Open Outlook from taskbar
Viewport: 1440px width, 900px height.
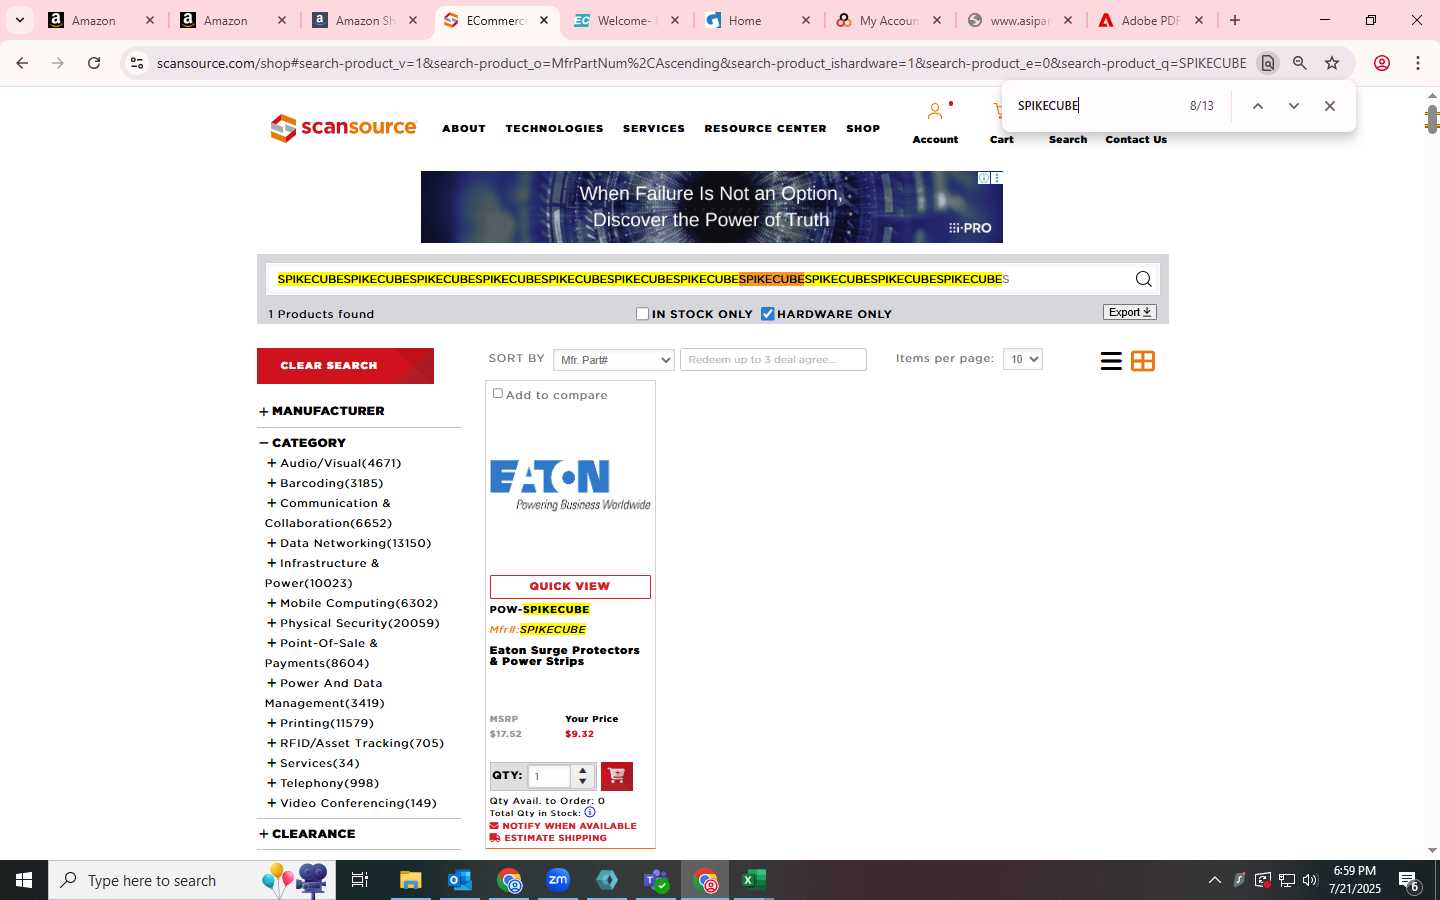[460, 880]
